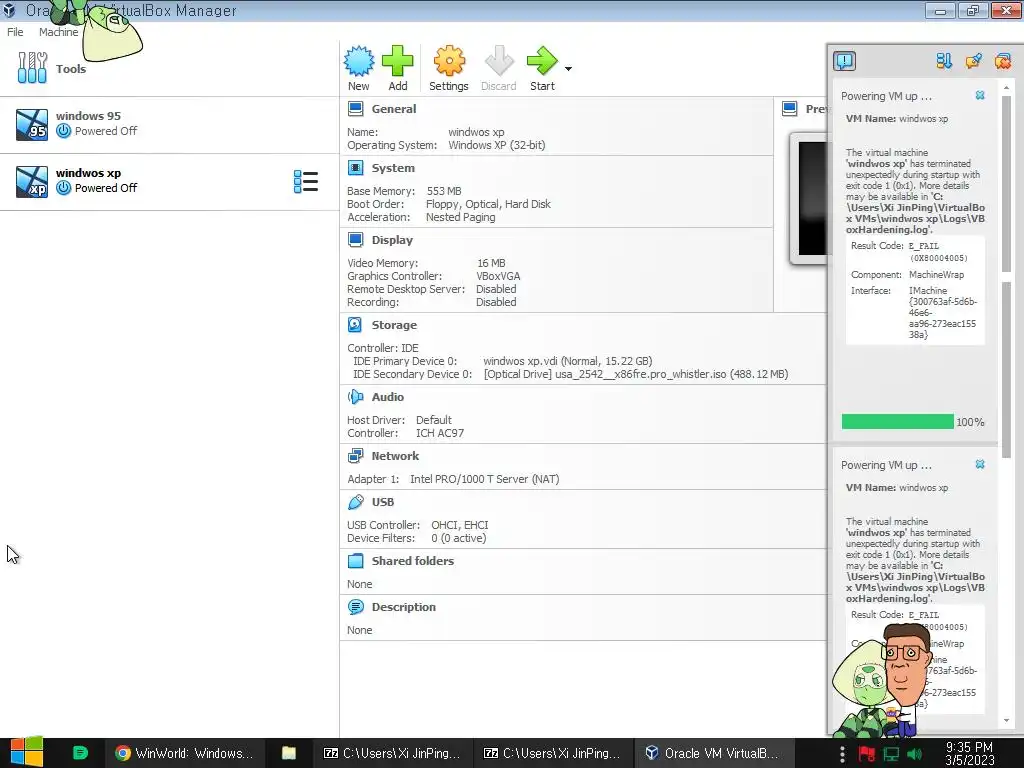This screenshot has height=768, width=1024.
Task: Click the USB section header
Action: pyautogui.click(x=383, y=502)
